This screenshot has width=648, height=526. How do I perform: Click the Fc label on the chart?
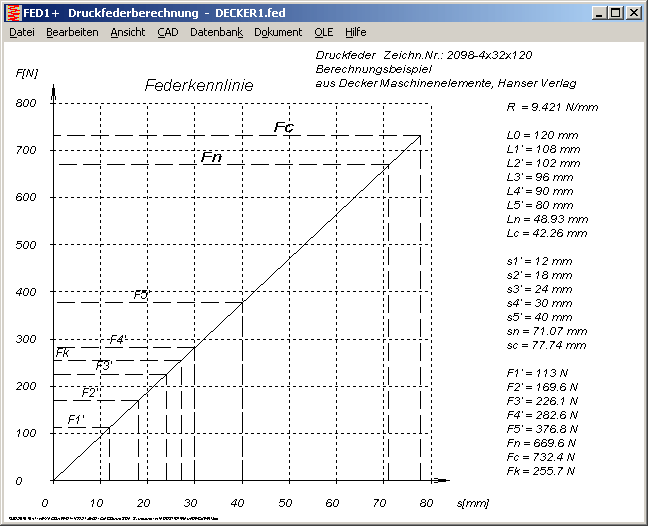pos(283,127)
